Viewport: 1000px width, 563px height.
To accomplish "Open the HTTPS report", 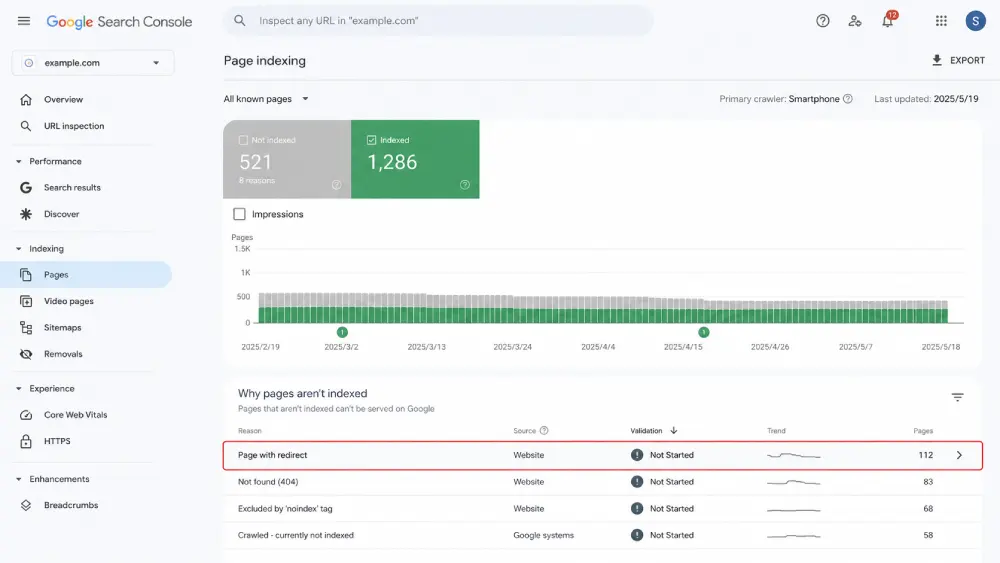I will tap(57, 441).
